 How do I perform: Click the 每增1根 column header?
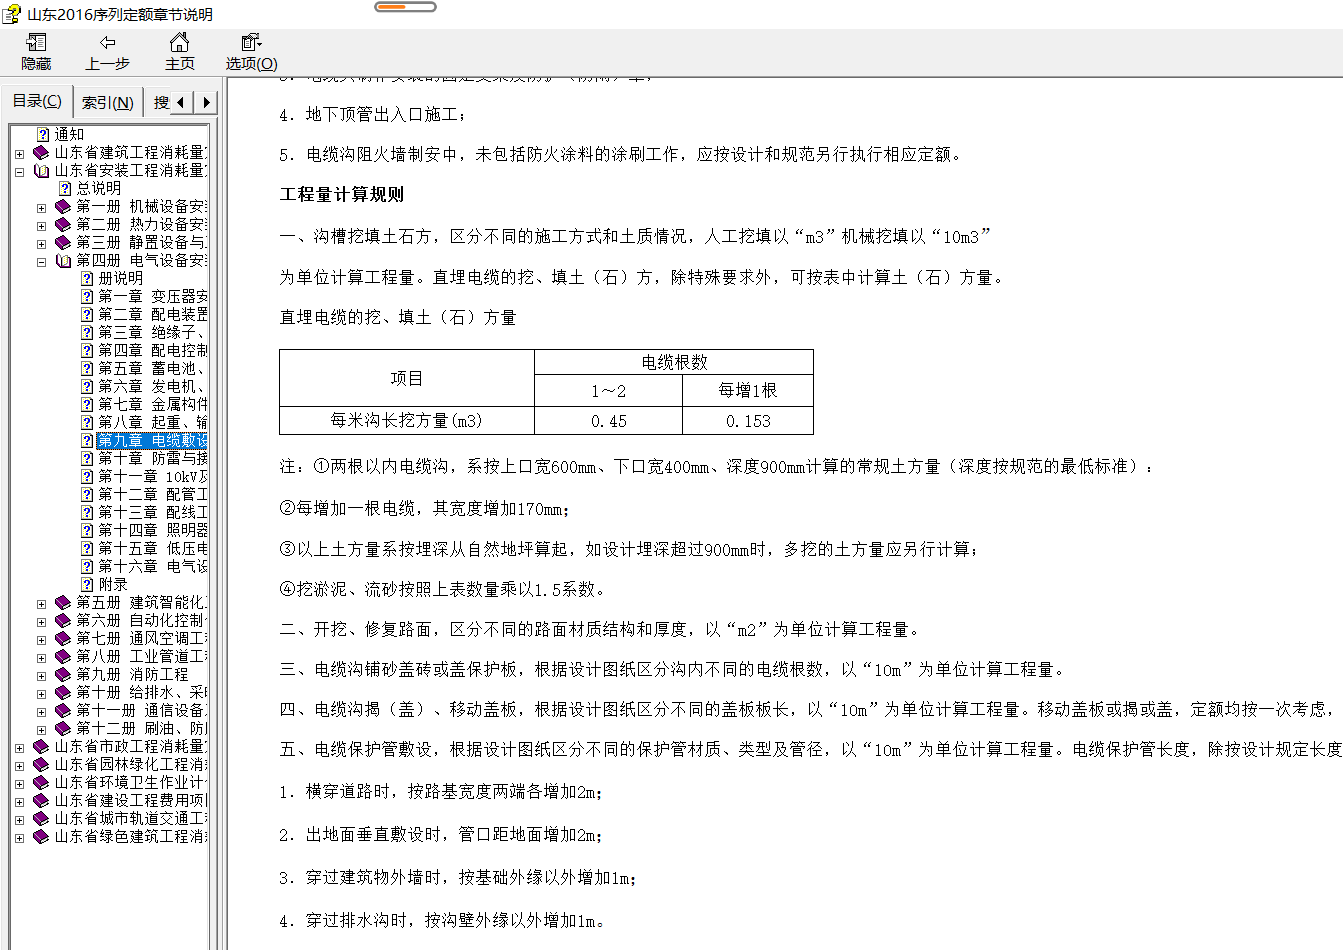pos(748,390)
